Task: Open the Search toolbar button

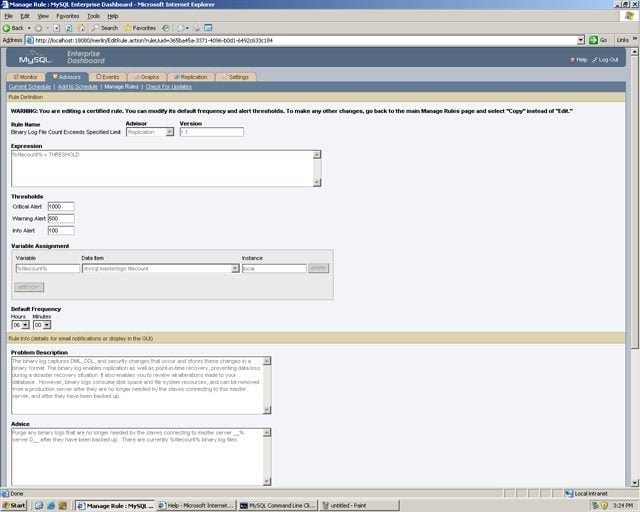Action: (x=105, y=28)
